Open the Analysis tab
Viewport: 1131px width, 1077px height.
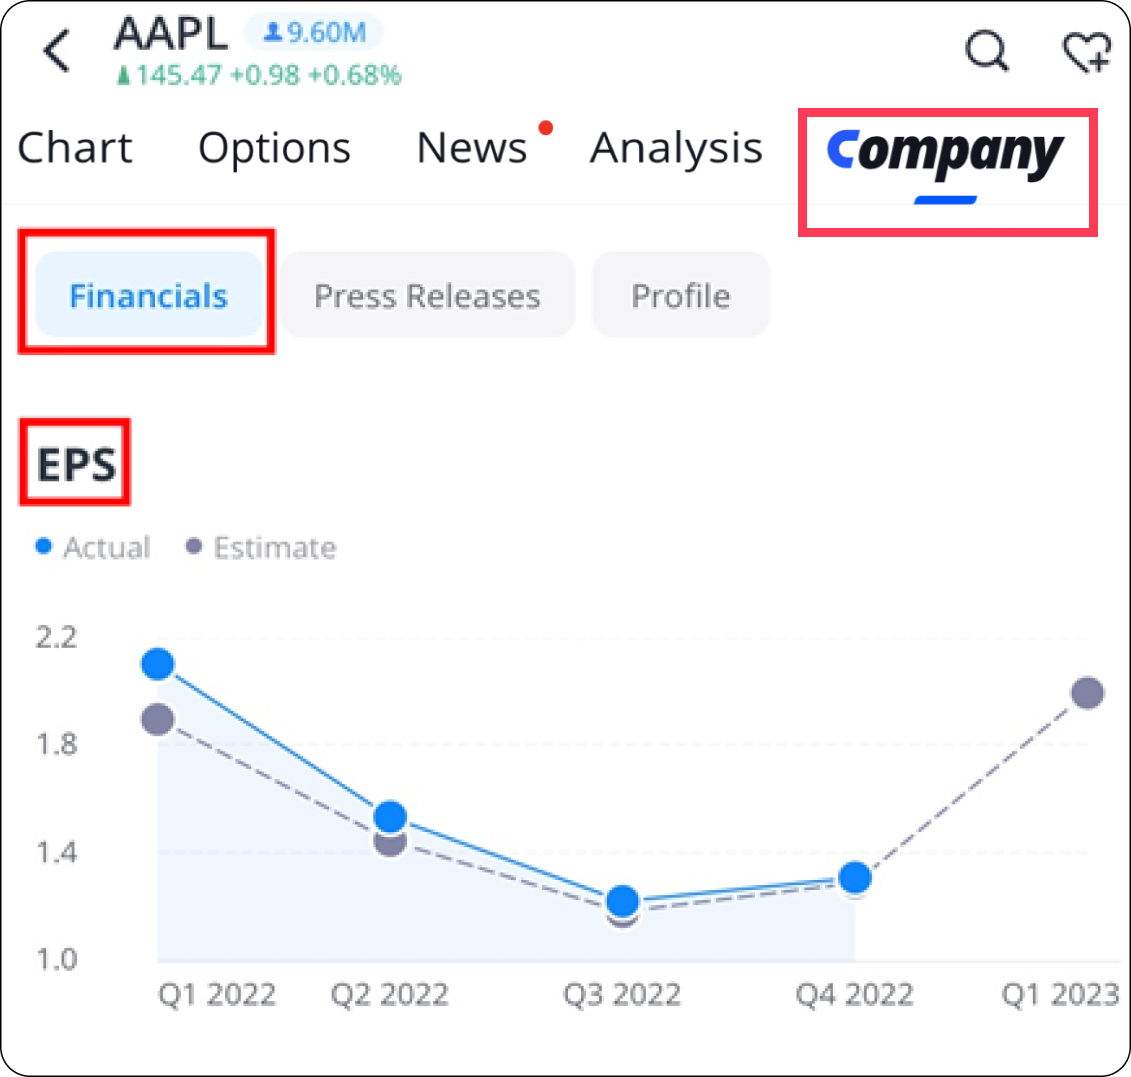tap(676, 148)
